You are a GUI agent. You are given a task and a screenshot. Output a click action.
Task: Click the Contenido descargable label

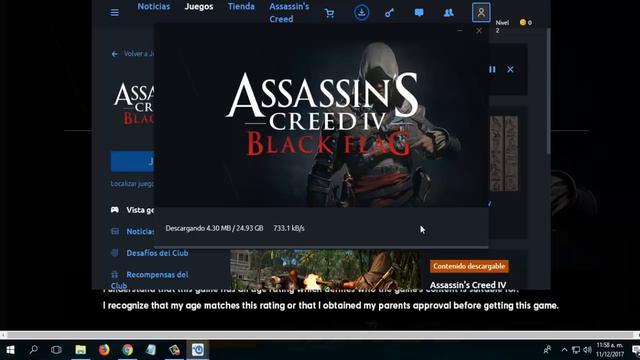[x=469, y=266]
